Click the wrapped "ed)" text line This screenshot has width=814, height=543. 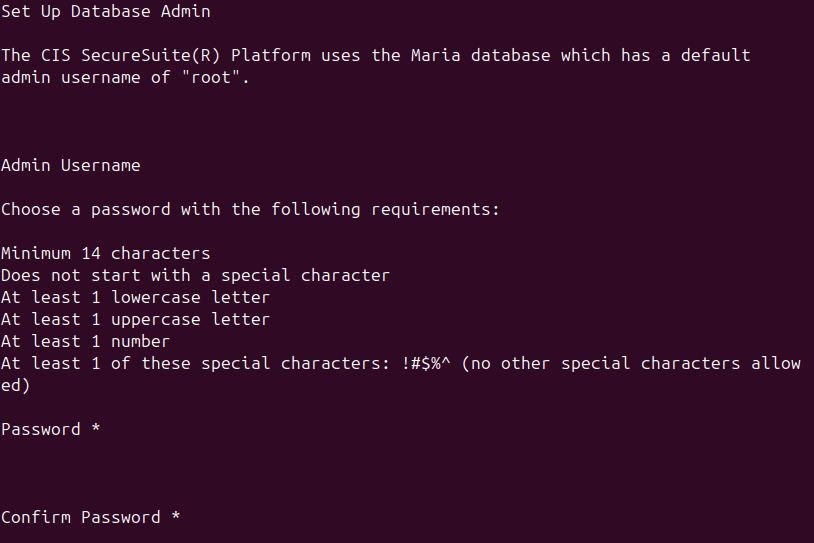[x=16, y=386]
